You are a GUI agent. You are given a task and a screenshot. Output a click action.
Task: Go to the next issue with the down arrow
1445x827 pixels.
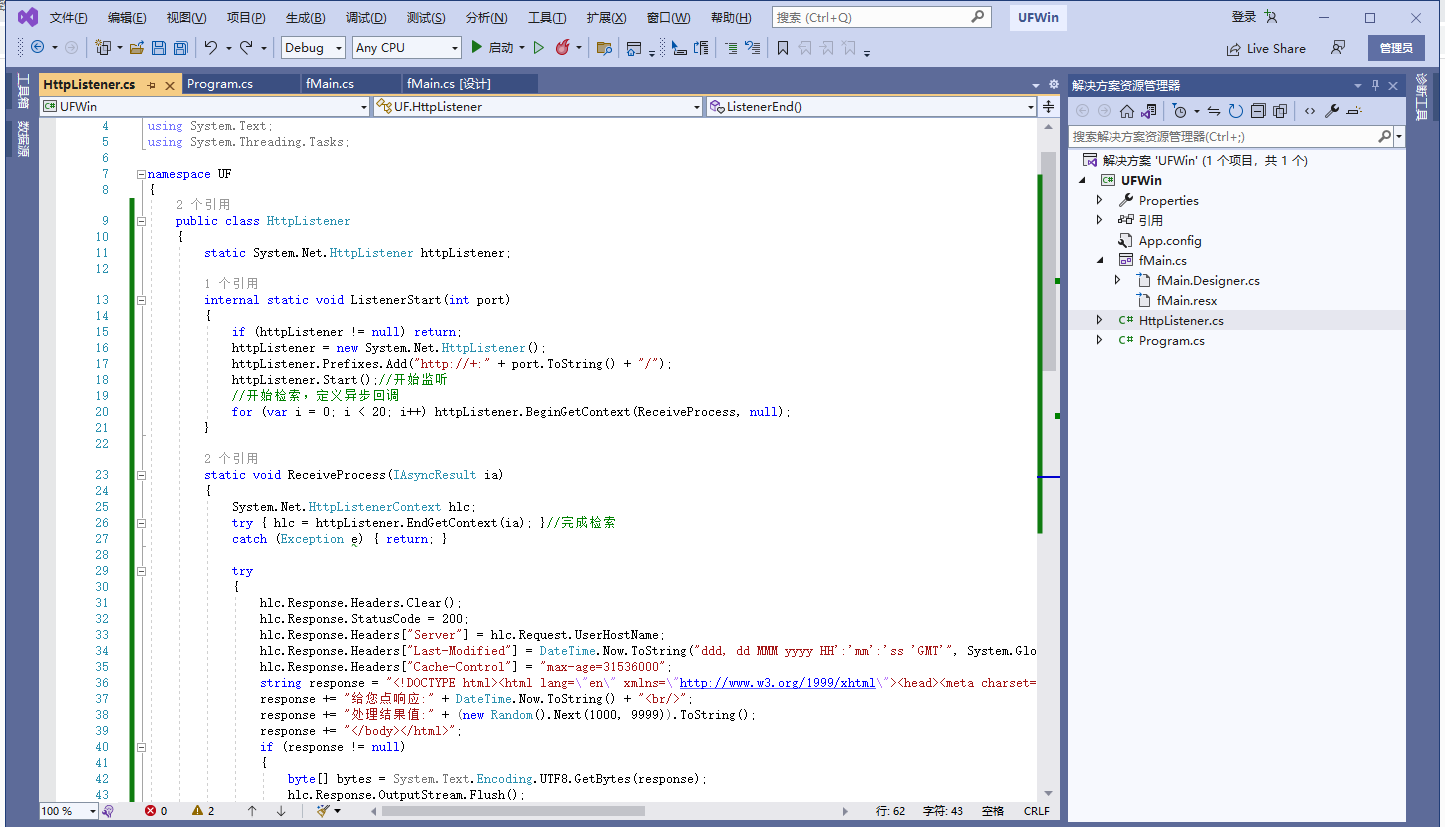tap(281, 811)
